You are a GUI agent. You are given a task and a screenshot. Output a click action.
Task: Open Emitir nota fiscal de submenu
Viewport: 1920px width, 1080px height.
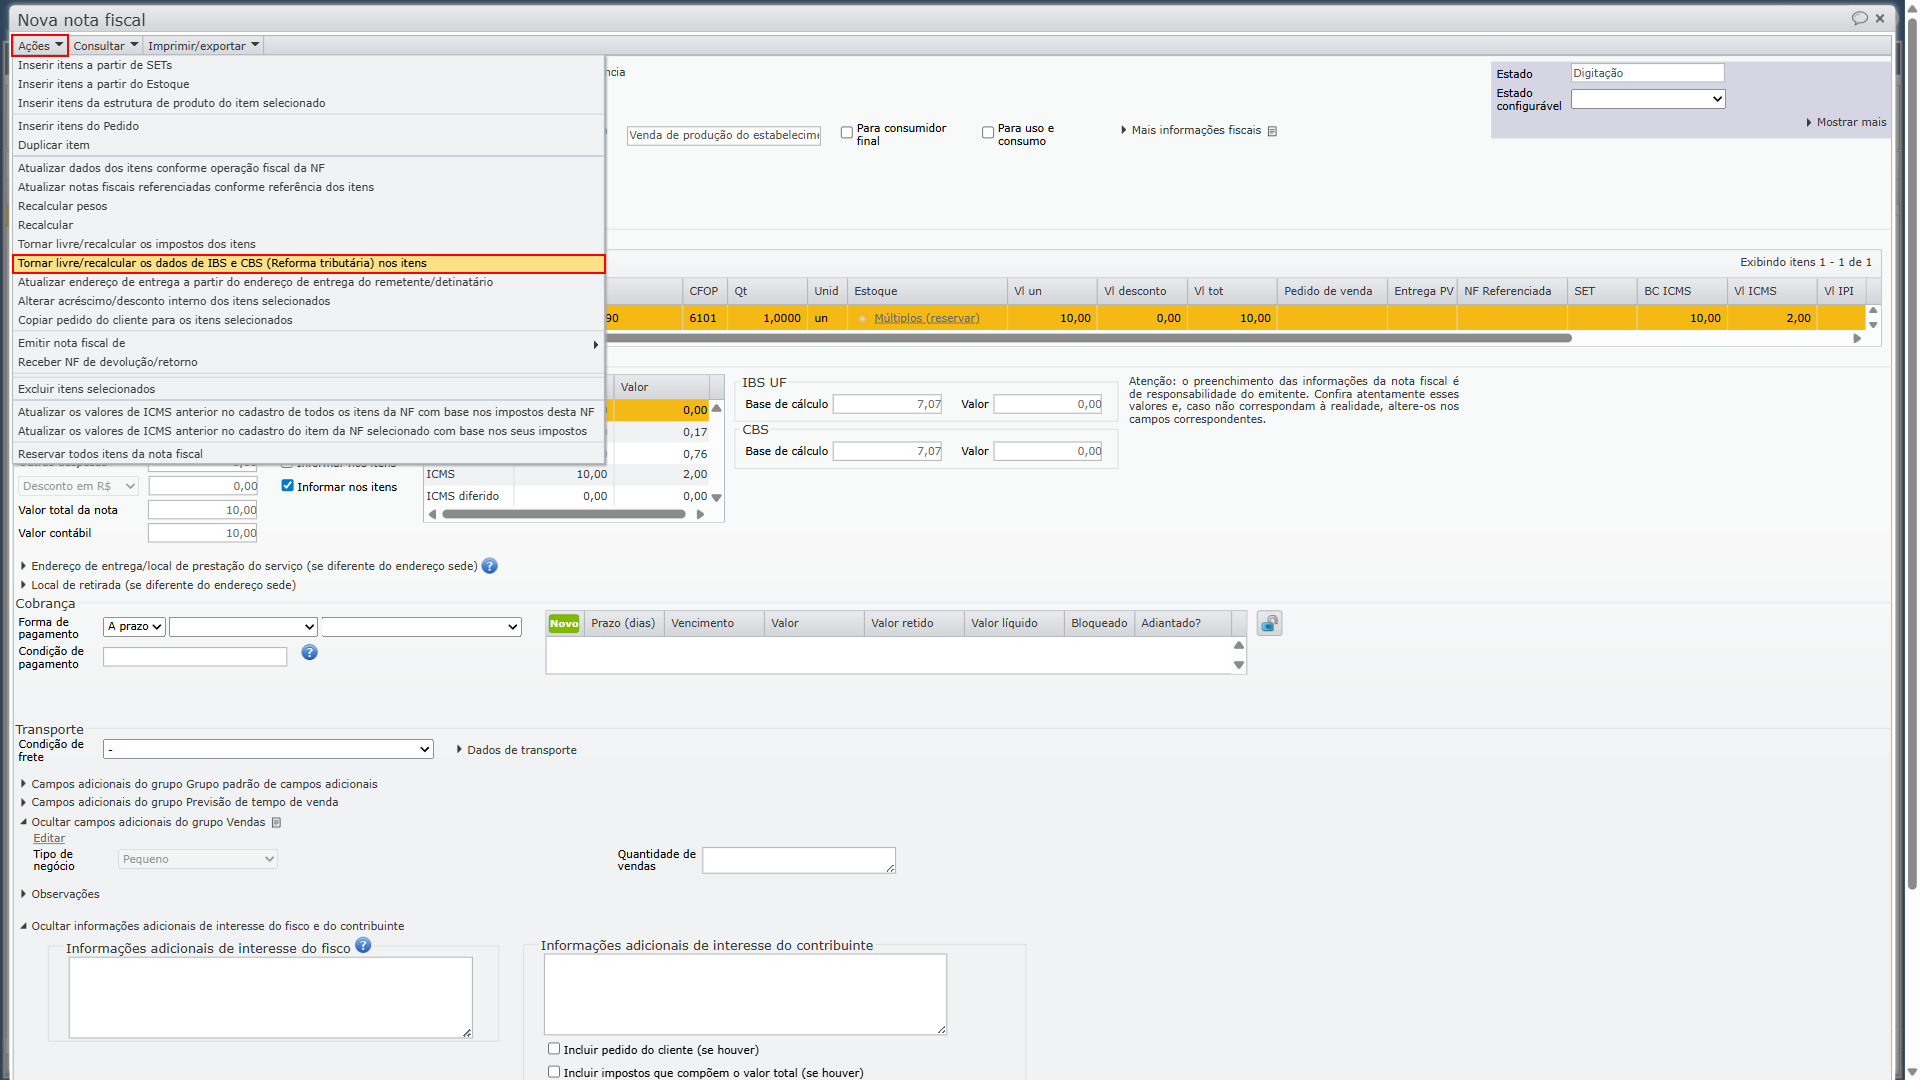pos(308,343)
